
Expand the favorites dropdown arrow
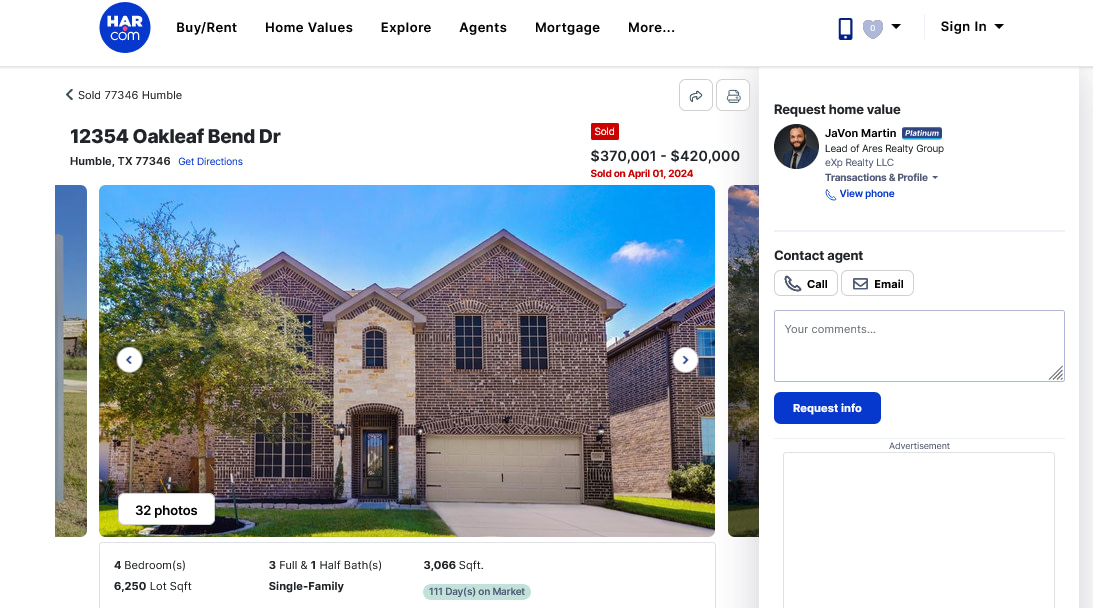point(896,26)
